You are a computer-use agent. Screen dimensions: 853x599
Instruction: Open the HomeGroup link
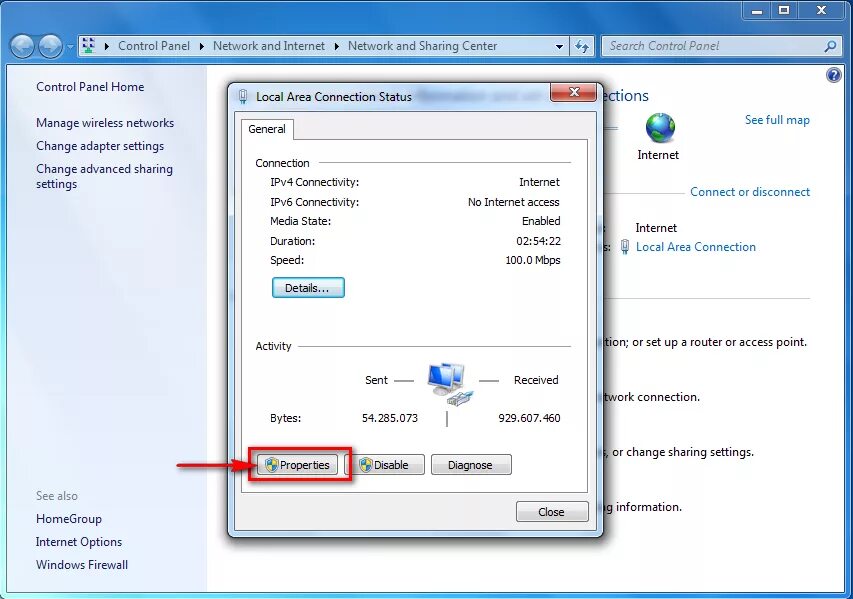click(x=69, y=519)
